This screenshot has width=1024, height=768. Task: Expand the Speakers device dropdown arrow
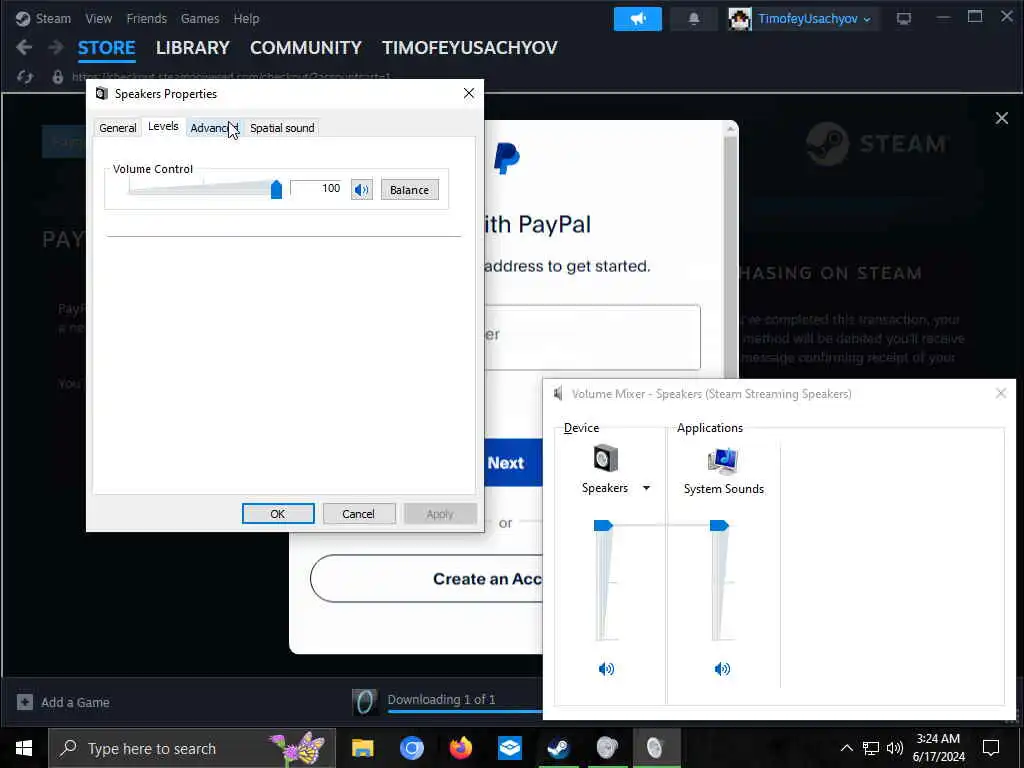647,488
